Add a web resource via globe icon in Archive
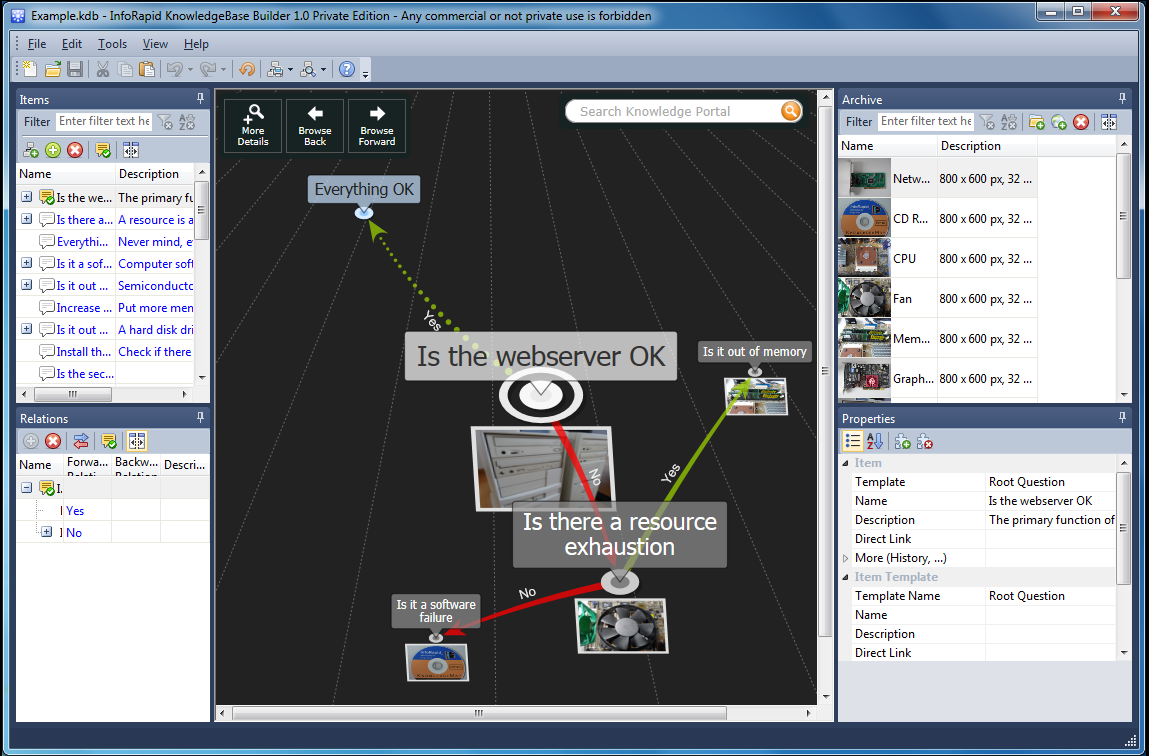 click(1059, 122)
